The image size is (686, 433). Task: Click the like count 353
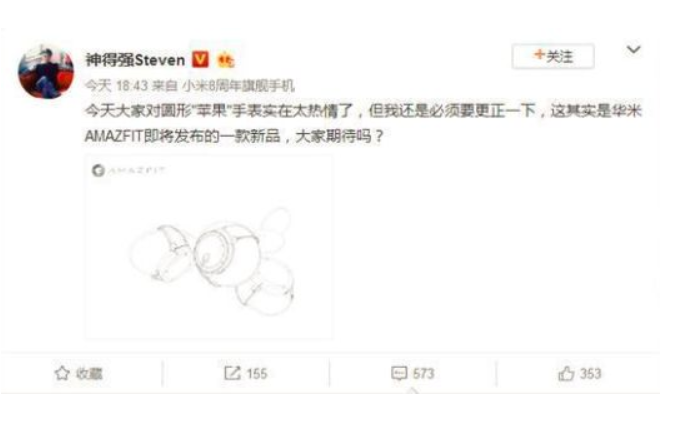590,374
